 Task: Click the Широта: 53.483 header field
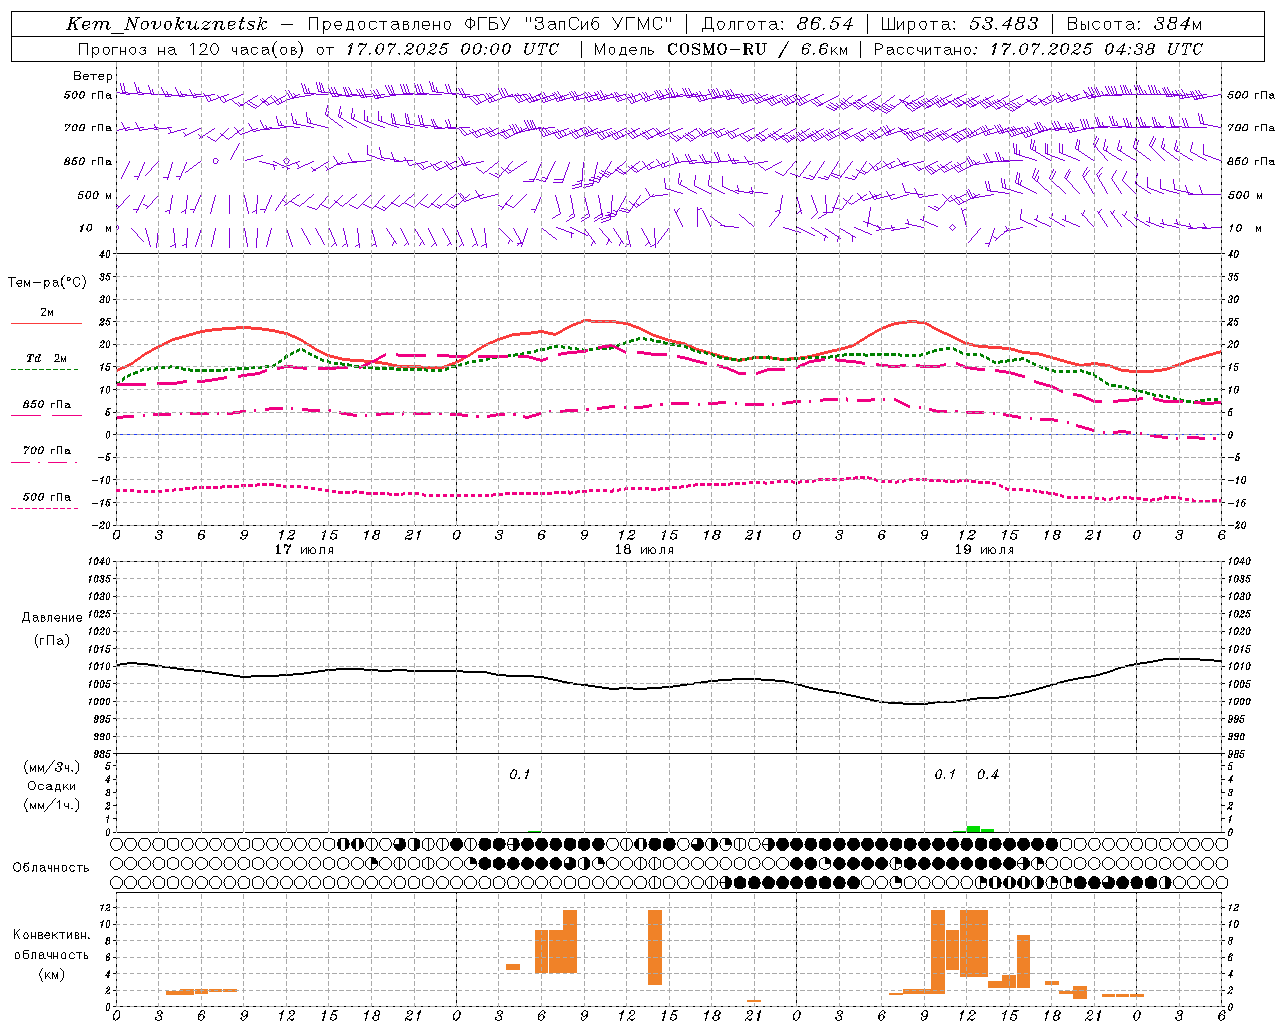pyautogui.click(x=959, y=24)
